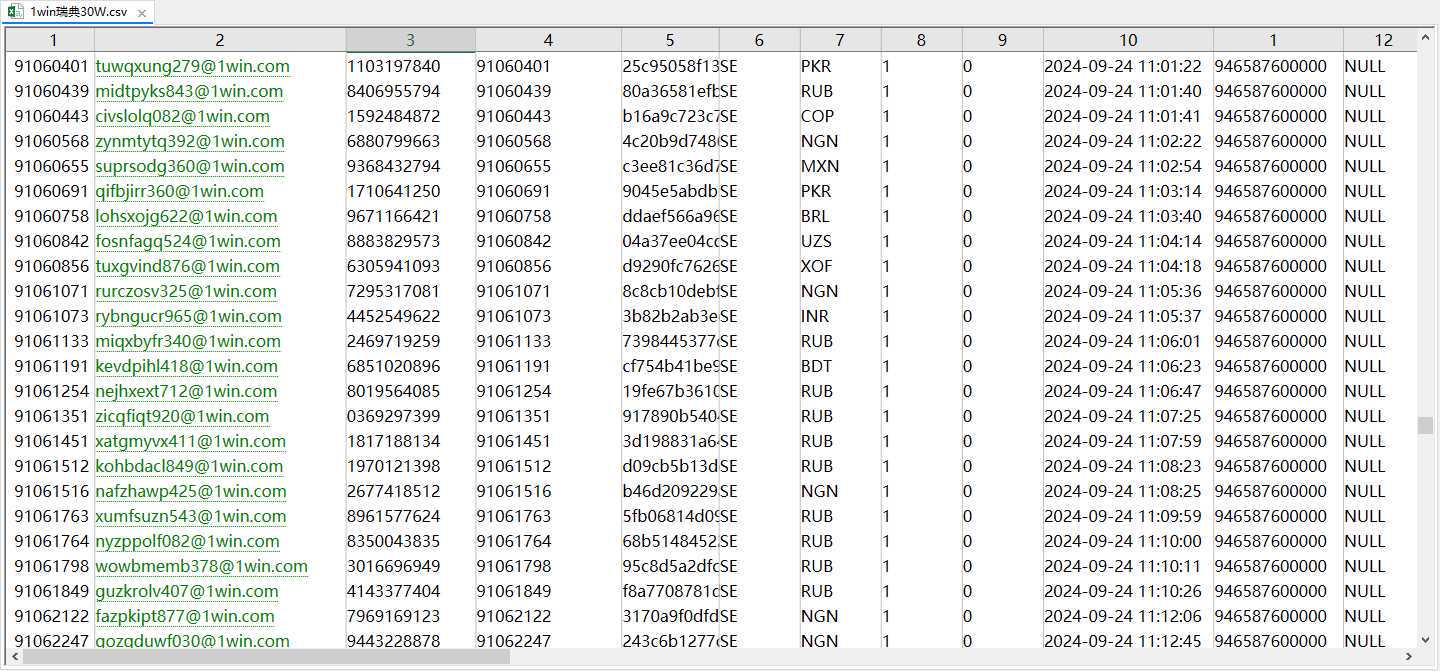Open email link fosnfagq524@1win.com

click(x=188, y=241)
